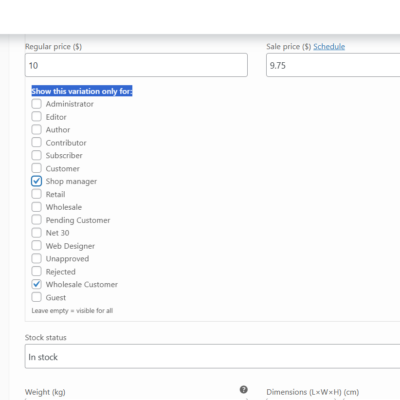Select the Rejected role checkbox
400x400 pixels.
(x=36, y=271)
